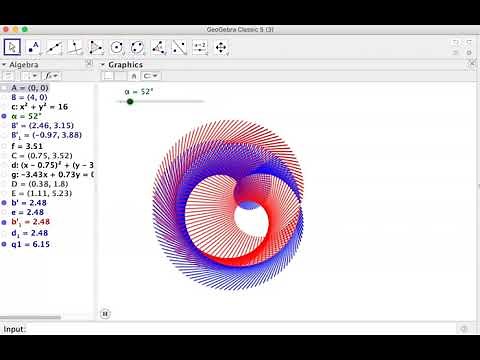Select the Point tool
The height and width of the screenshot is (360, 480).
[33, 47]
